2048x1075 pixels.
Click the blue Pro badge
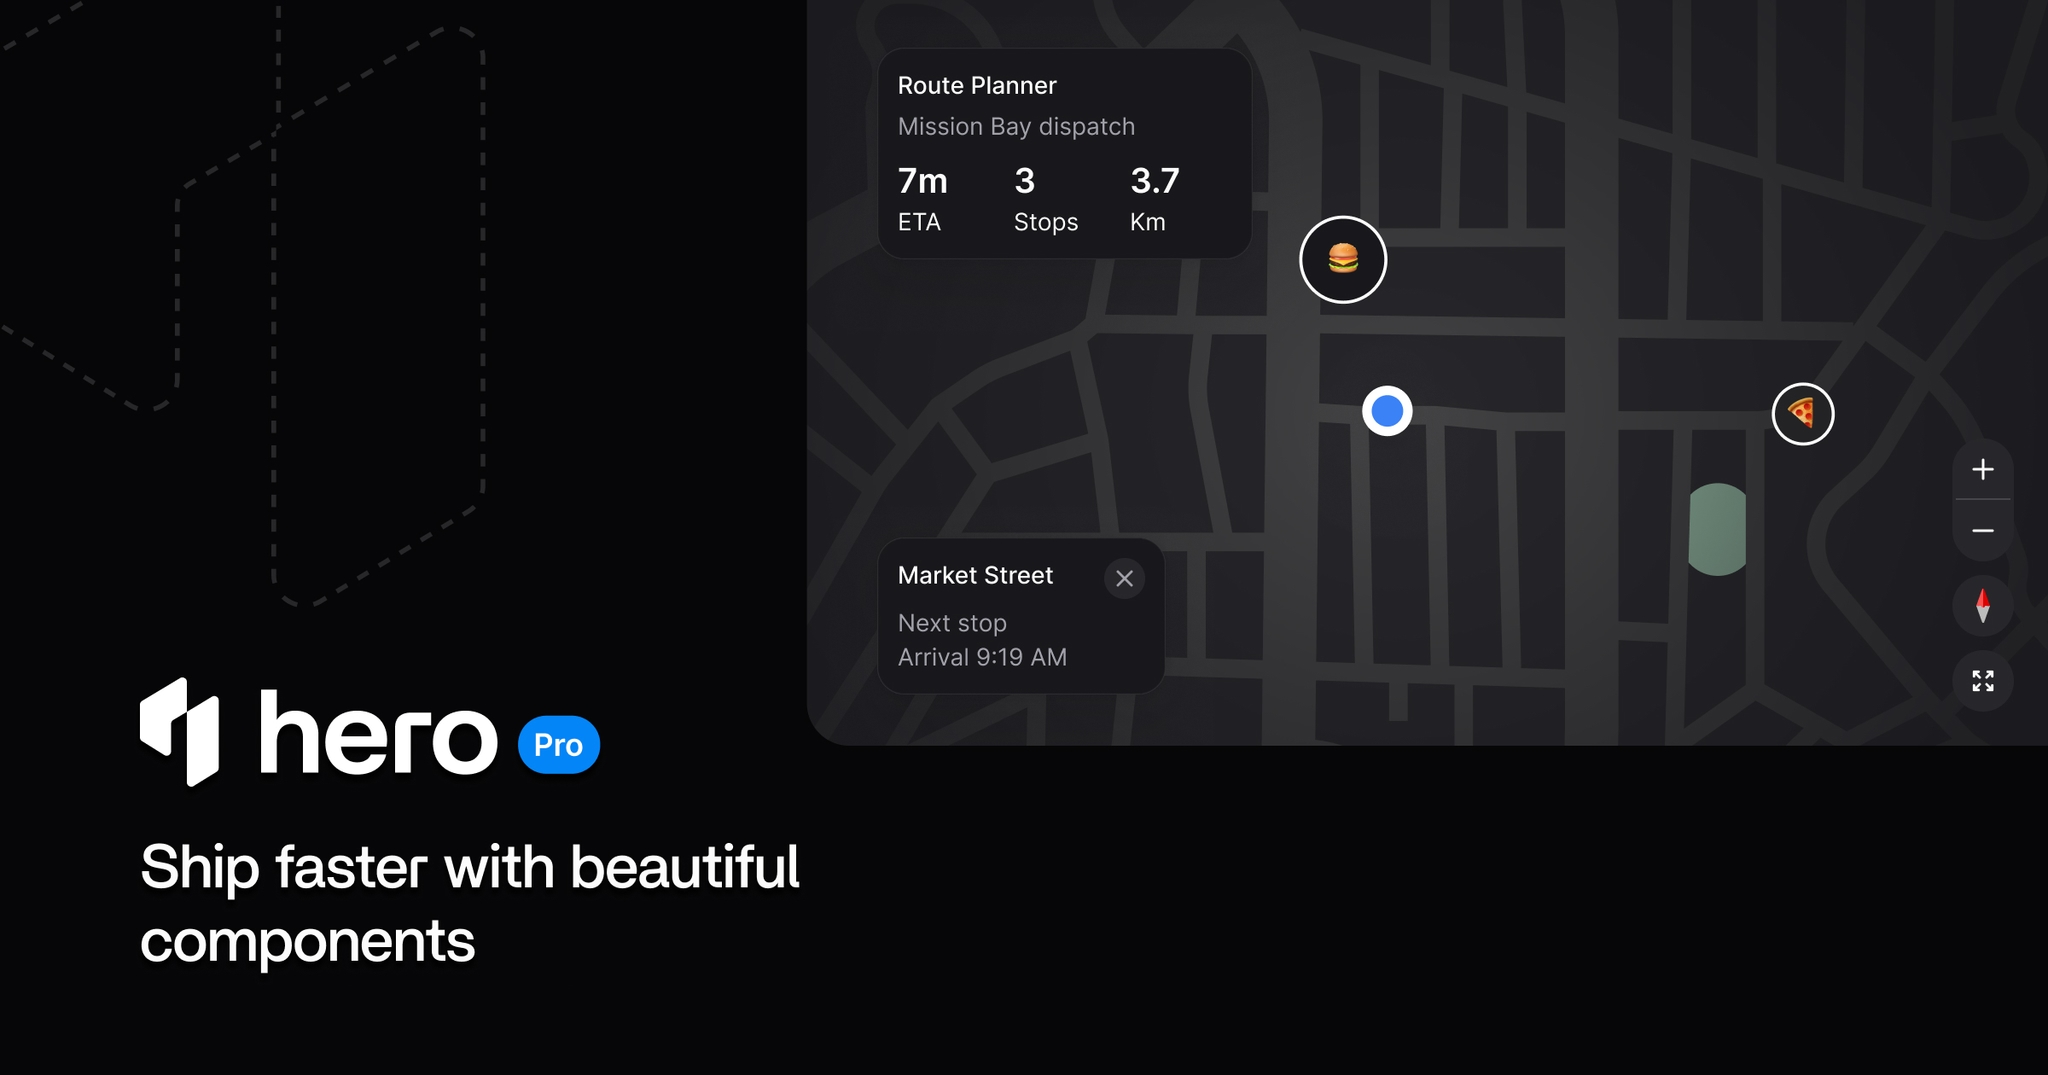click(x=559, y=745)
